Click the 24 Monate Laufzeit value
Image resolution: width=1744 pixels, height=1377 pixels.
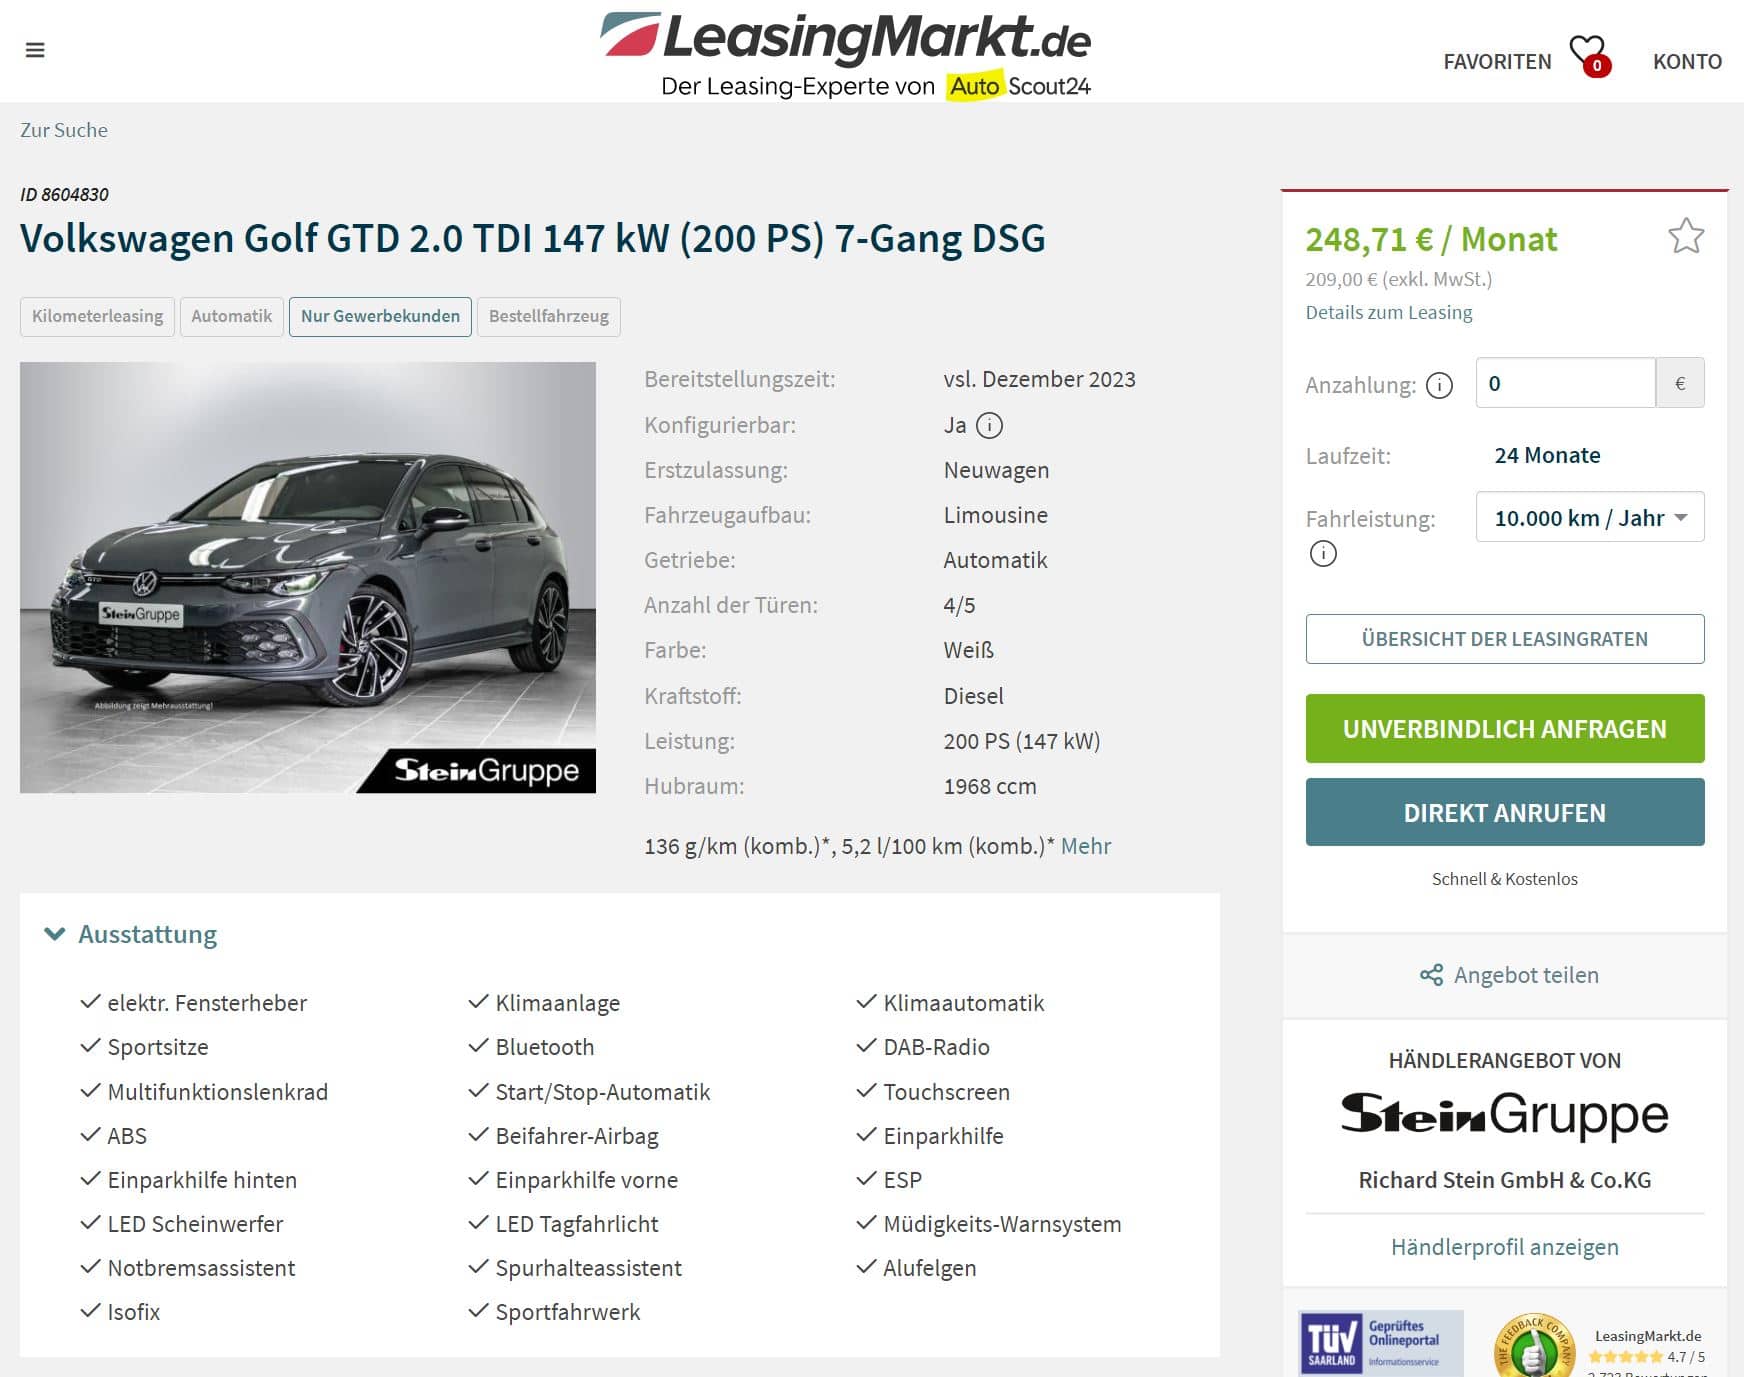tap(1547, 455)
